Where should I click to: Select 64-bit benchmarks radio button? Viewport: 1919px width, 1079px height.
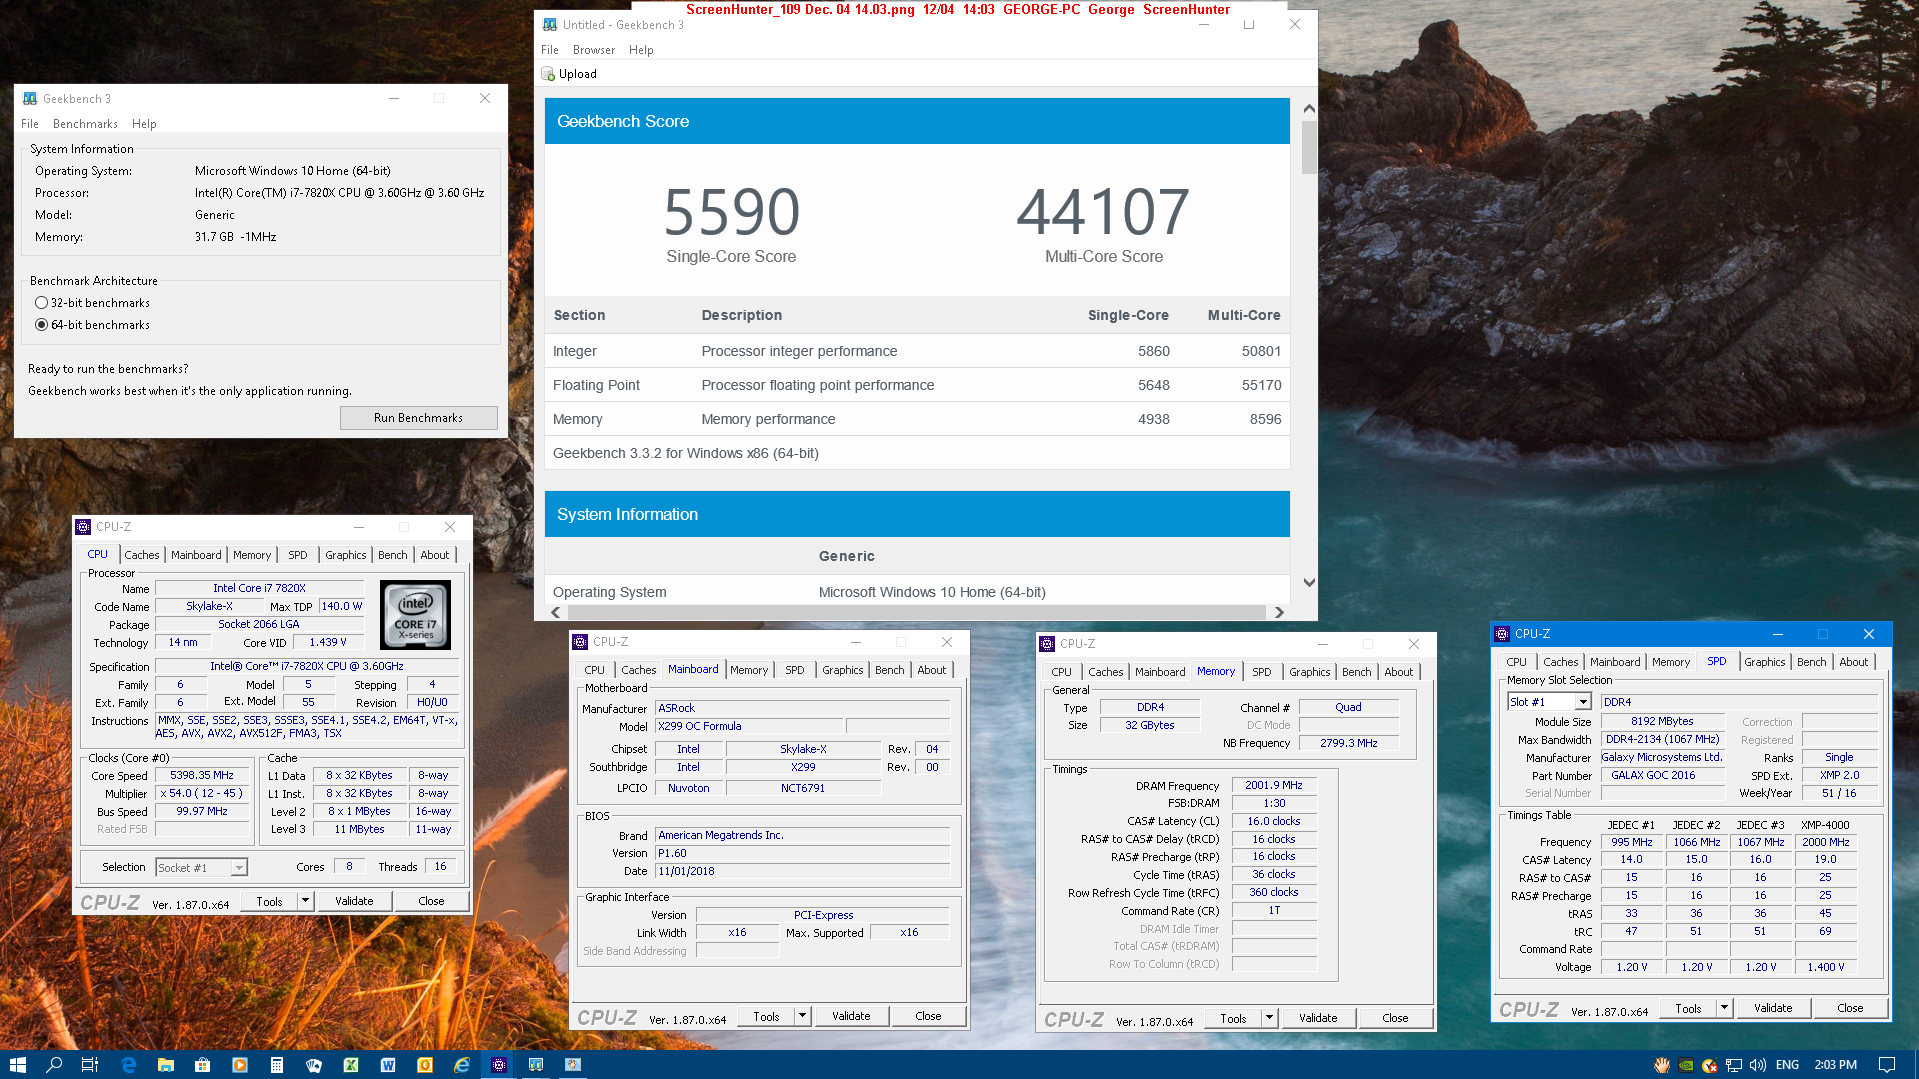(41, 325)
